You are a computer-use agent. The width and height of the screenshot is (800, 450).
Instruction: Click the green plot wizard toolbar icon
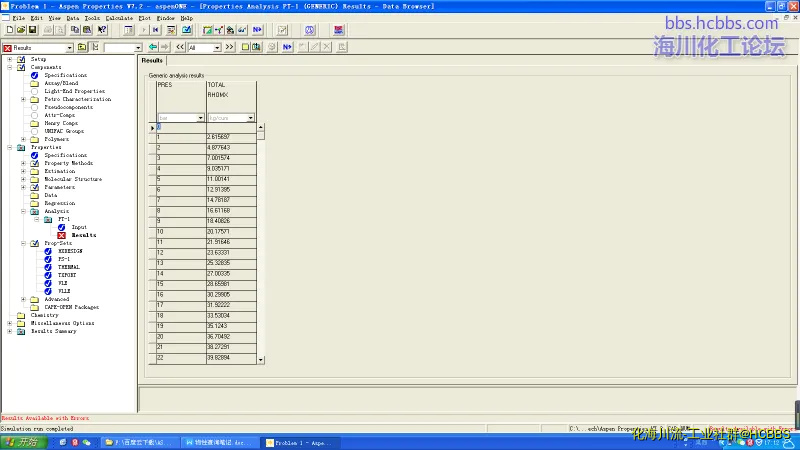(207, 30)
